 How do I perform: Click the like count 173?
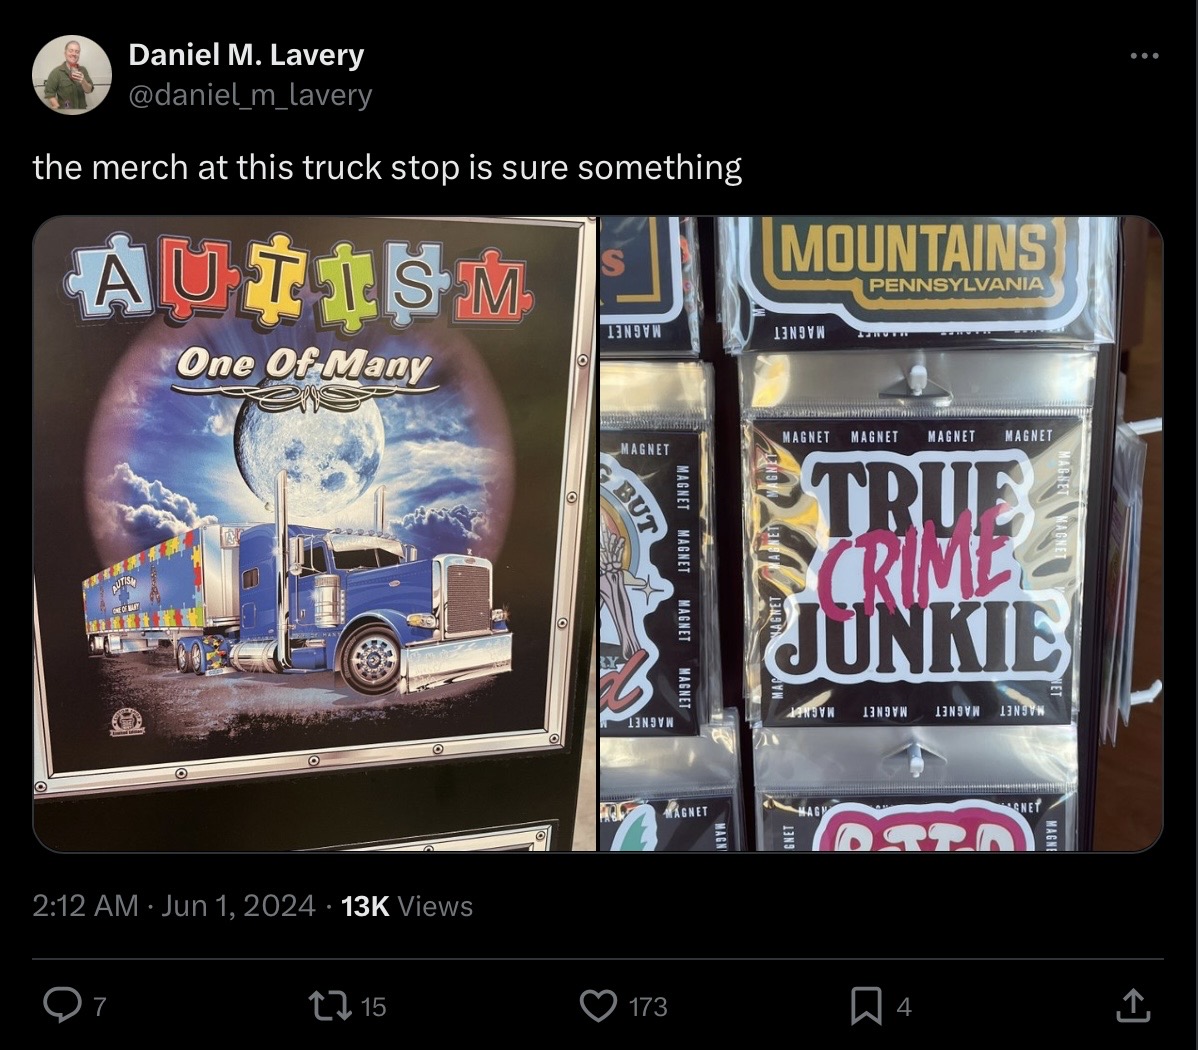pyautogui.click(x=648, y=1006)
